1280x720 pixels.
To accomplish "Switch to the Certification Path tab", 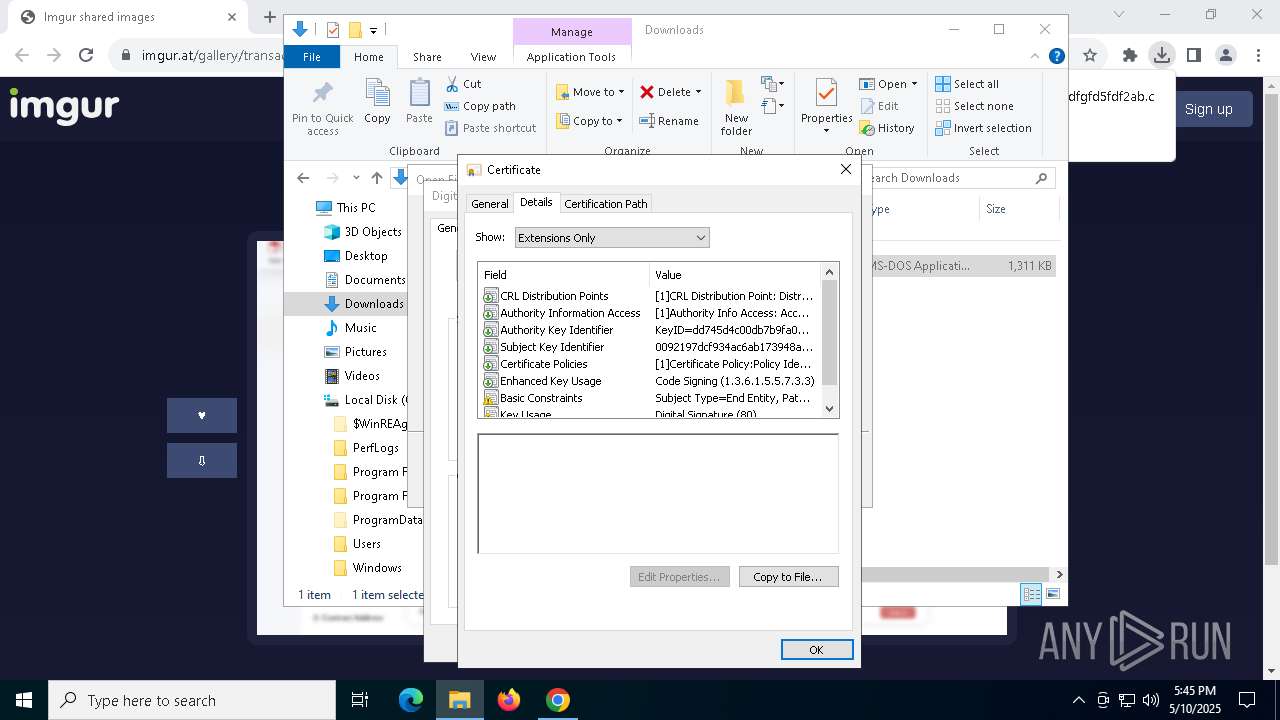I will (x=606, y=203).
